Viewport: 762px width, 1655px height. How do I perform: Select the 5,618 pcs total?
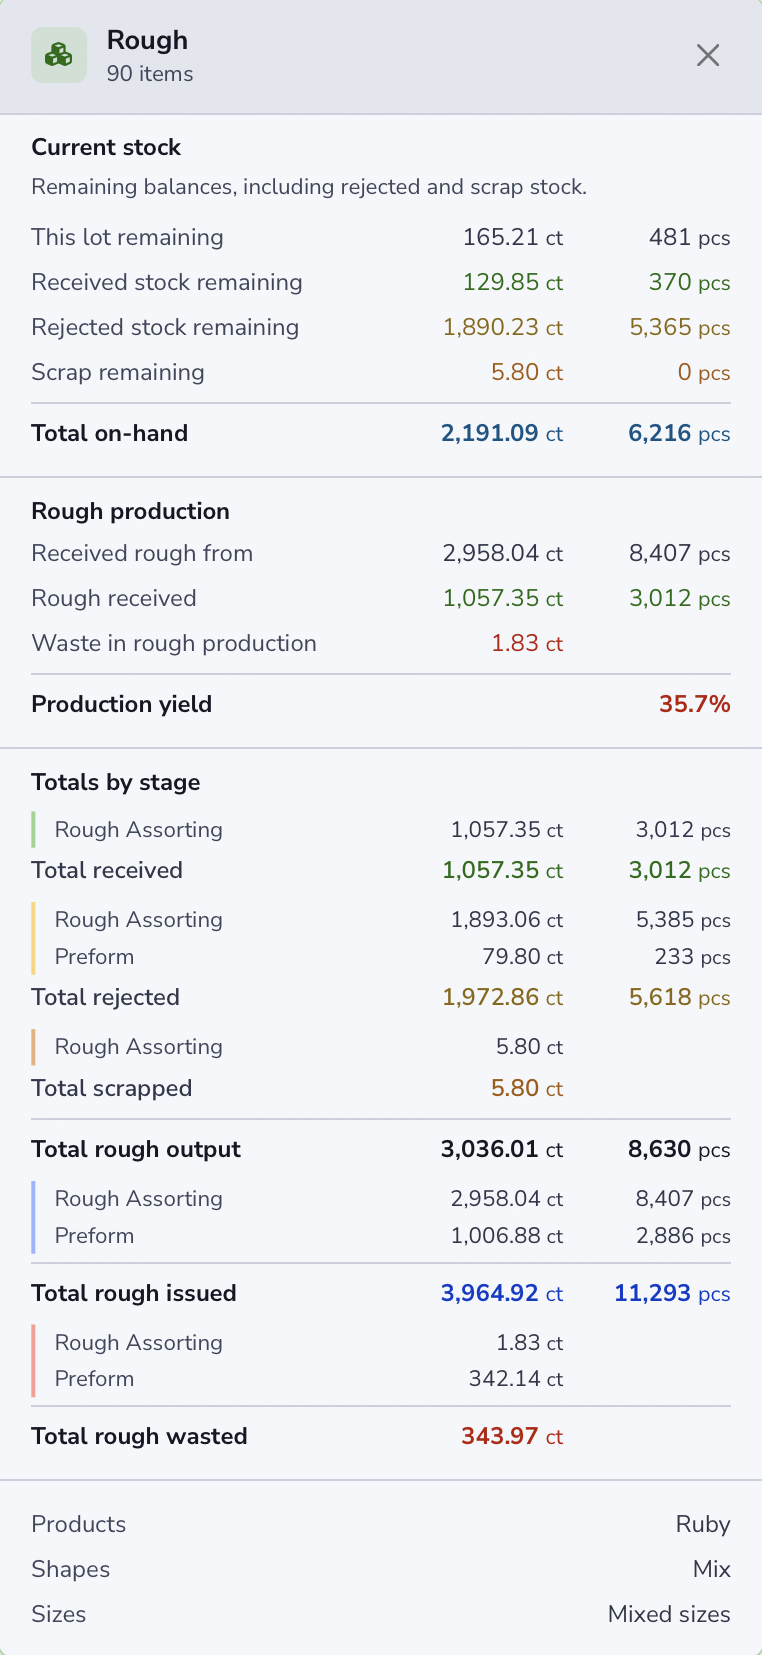click(x=680, y=997)
